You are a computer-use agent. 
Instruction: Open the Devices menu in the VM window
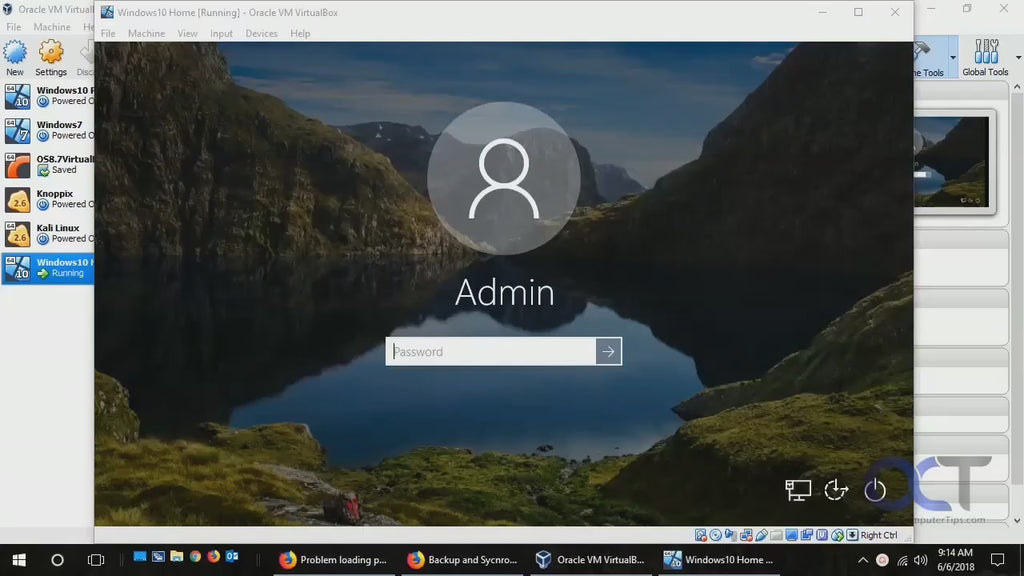261,33
